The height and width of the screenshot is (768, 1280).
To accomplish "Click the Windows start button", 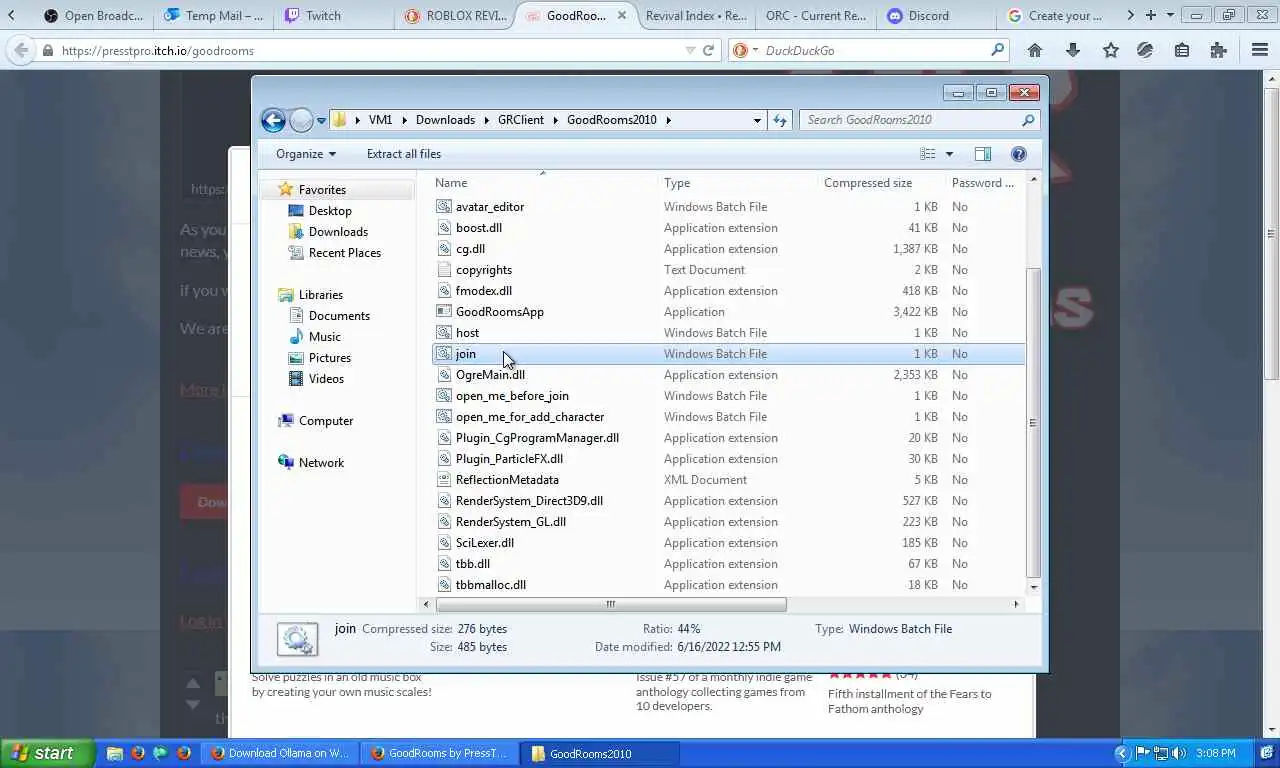I will pos(47,753).
